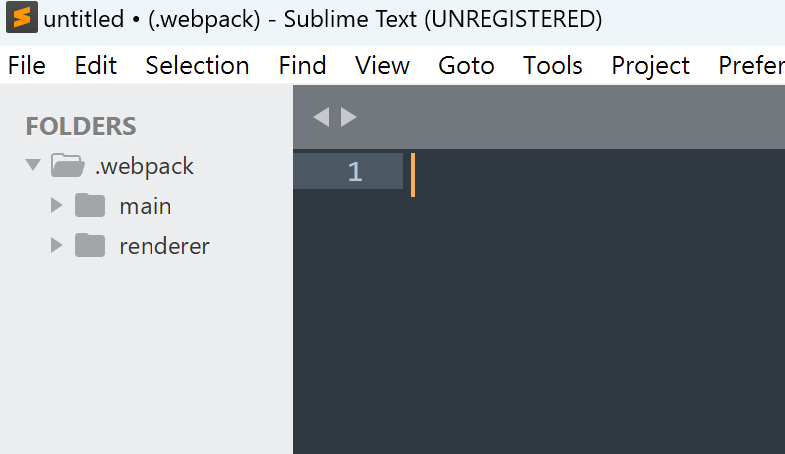This screenshot has width=785, height=454.
Task: Click the Sublime Text logo in the title bar
Action: [22, 17]
